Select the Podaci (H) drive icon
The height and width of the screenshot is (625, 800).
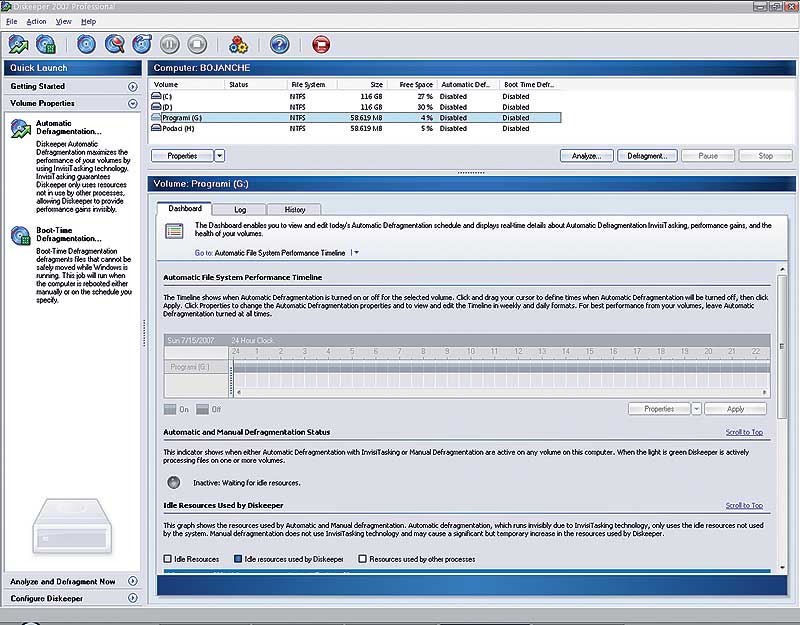pos(156,128)
